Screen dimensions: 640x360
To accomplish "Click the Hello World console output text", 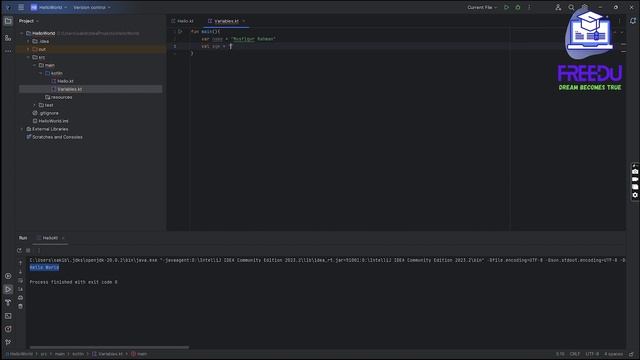I will coord(44,267).
